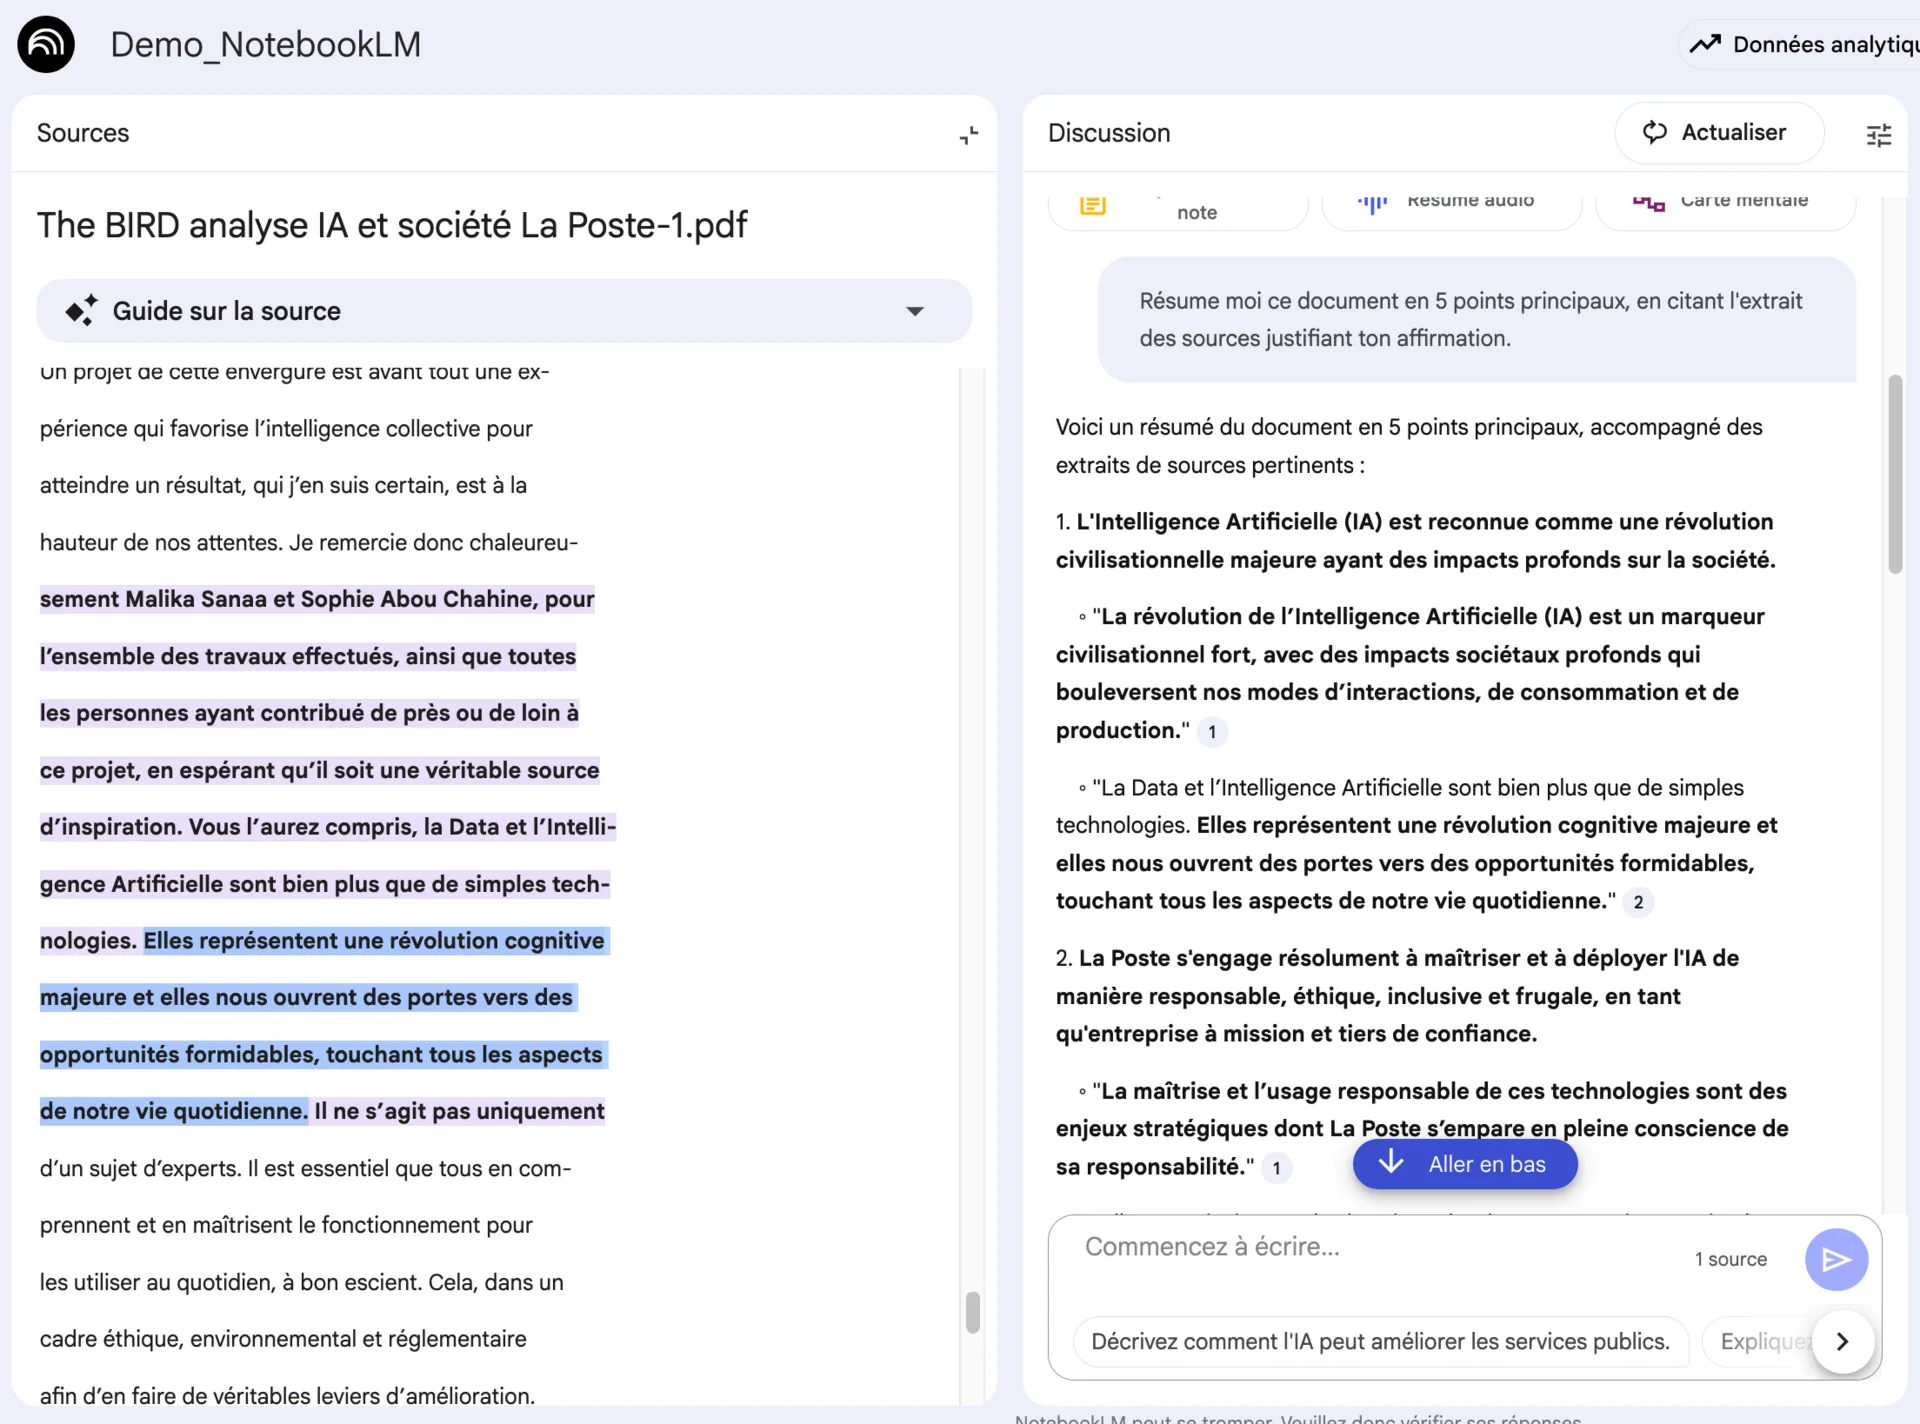Screen dimensions: 1920x1424
Task: Click citation 2 after vie quotidienne
Action: 1637,902
